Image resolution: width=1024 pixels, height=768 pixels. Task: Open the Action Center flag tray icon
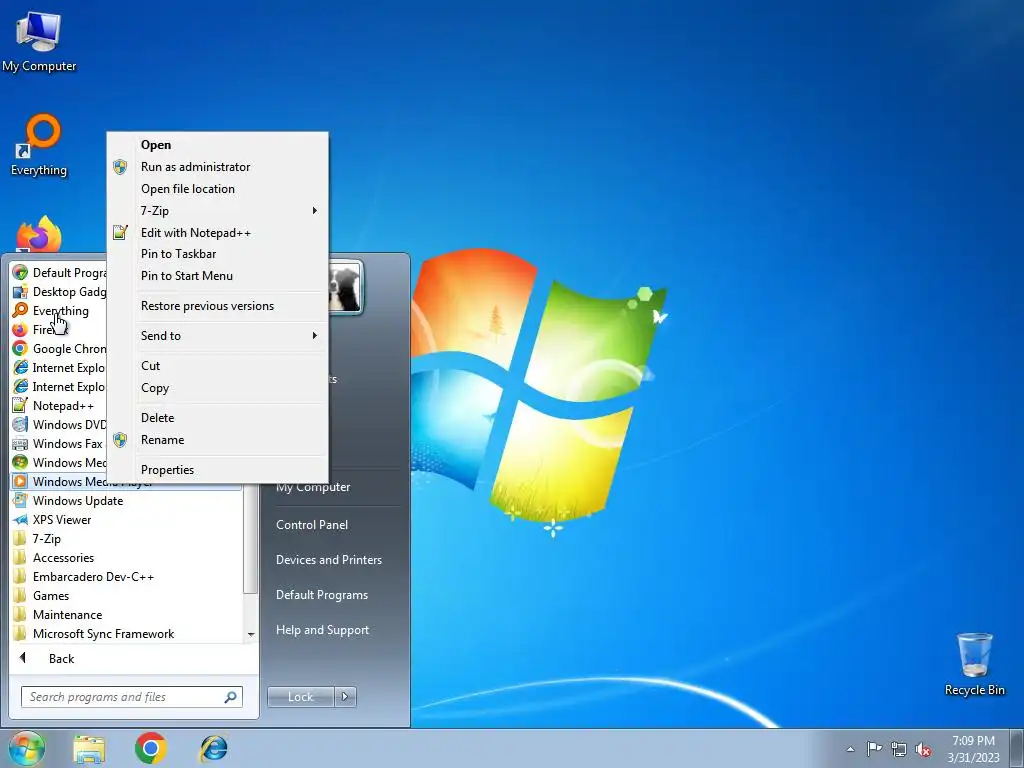874,749
